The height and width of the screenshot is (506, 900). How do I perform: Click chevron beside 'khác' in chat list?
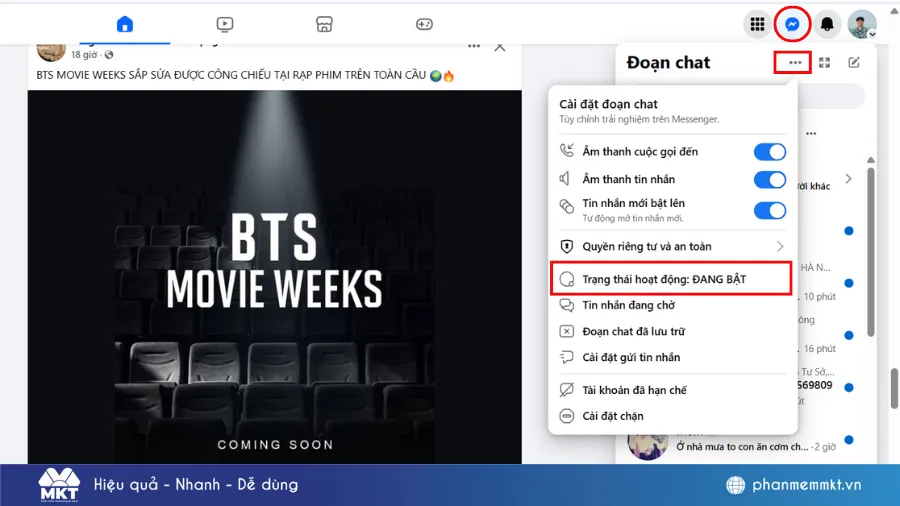848,179
